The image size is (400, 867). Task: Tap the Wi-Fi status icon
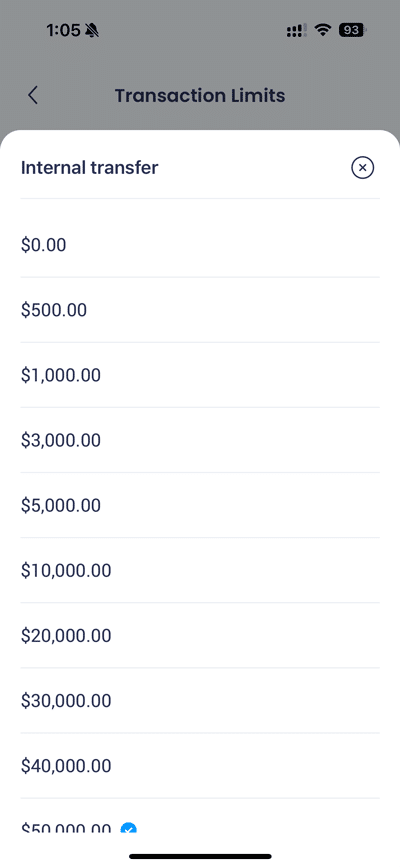pos(322,30)
